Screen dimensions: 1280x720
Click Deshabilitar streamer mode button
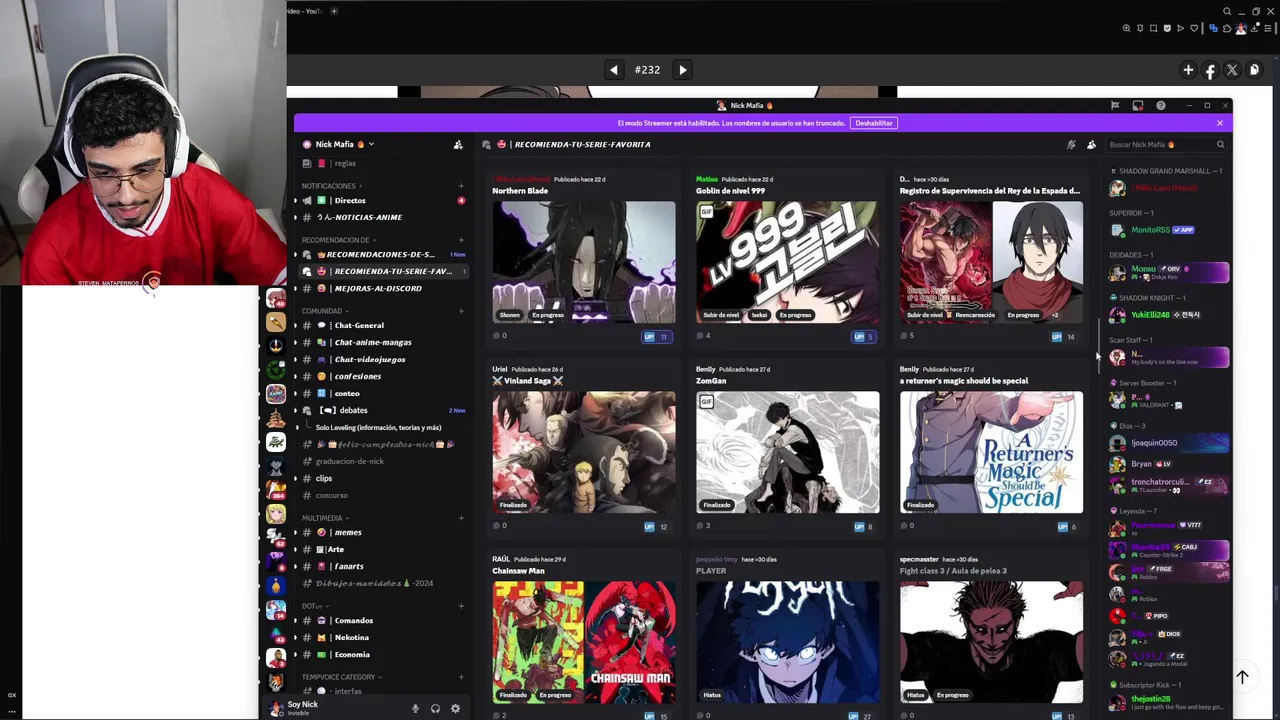coord(873,123)
